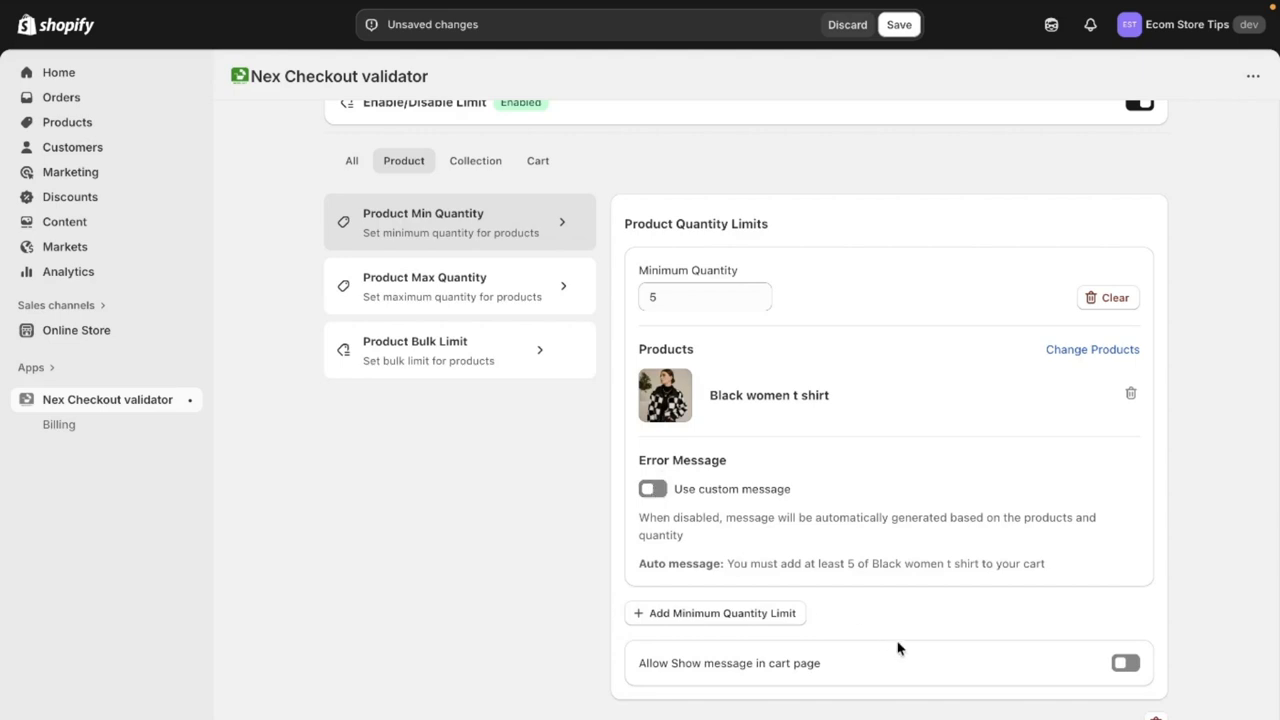Viewport: 1280px width, 720px height.
Task: Select the Product tab
Action: [x=404, y=161]
